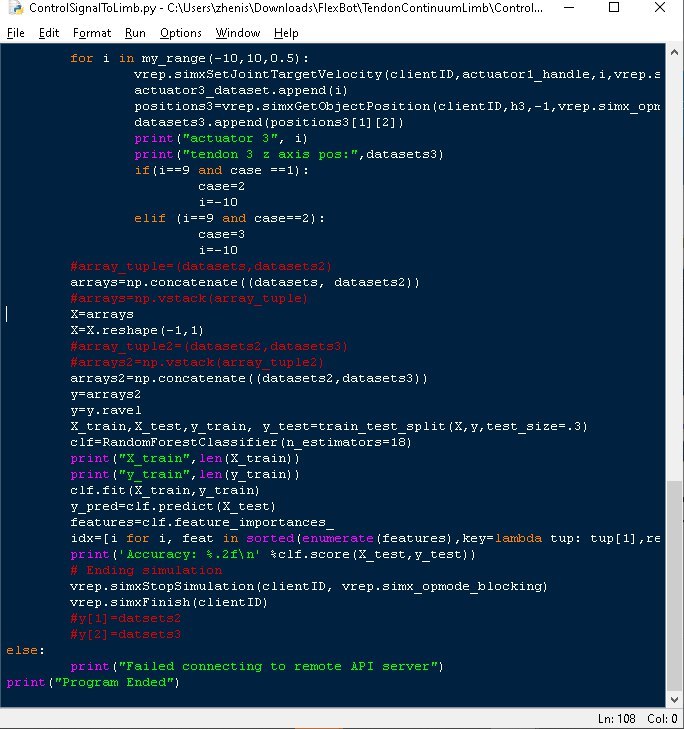The image size is (684, 729).
Task: Click comment '#y[1]=datsets2'
Action: click(126, 618)
